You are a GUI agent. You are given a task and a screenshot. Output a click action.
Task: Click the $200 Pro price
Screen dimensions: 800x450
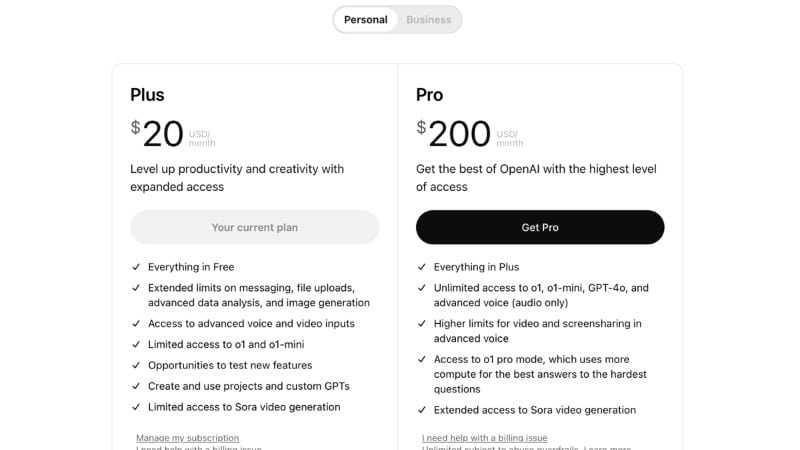point(454,134)
